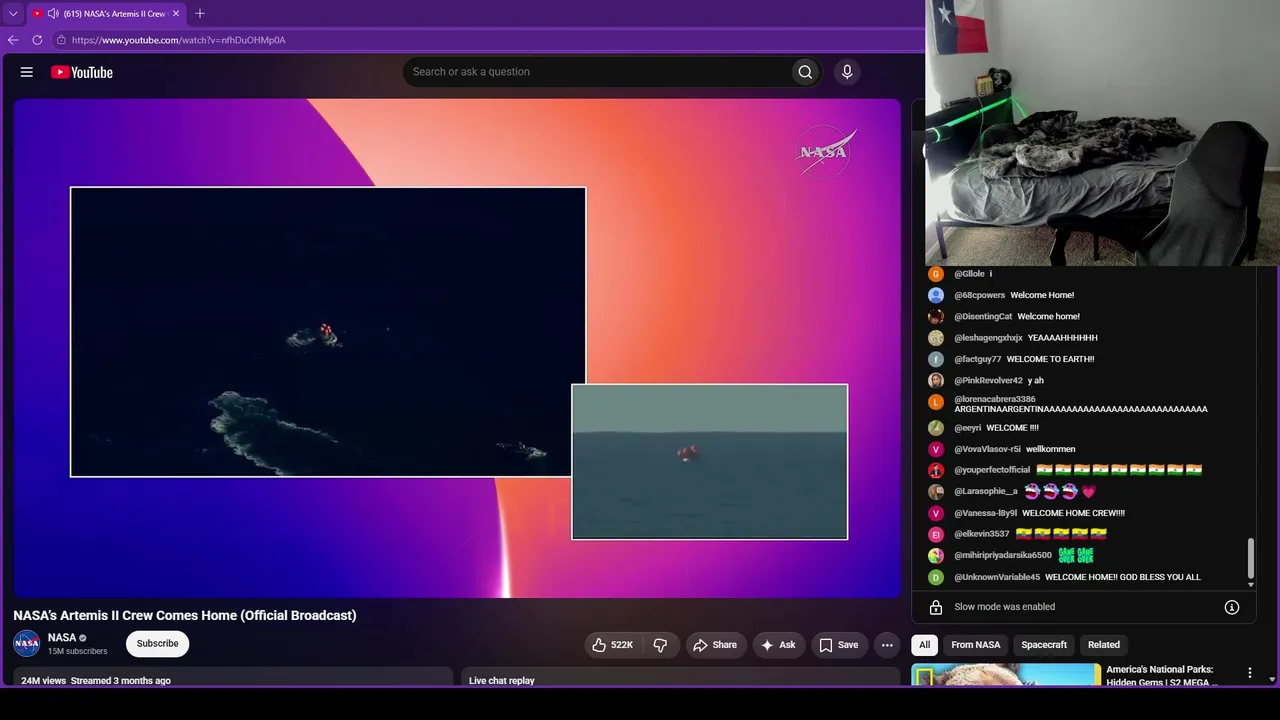This screenshot has width=1280, height=720.
Task: Start voice search with the microphone
Action: pyautogui.click(x=847, y=72)
